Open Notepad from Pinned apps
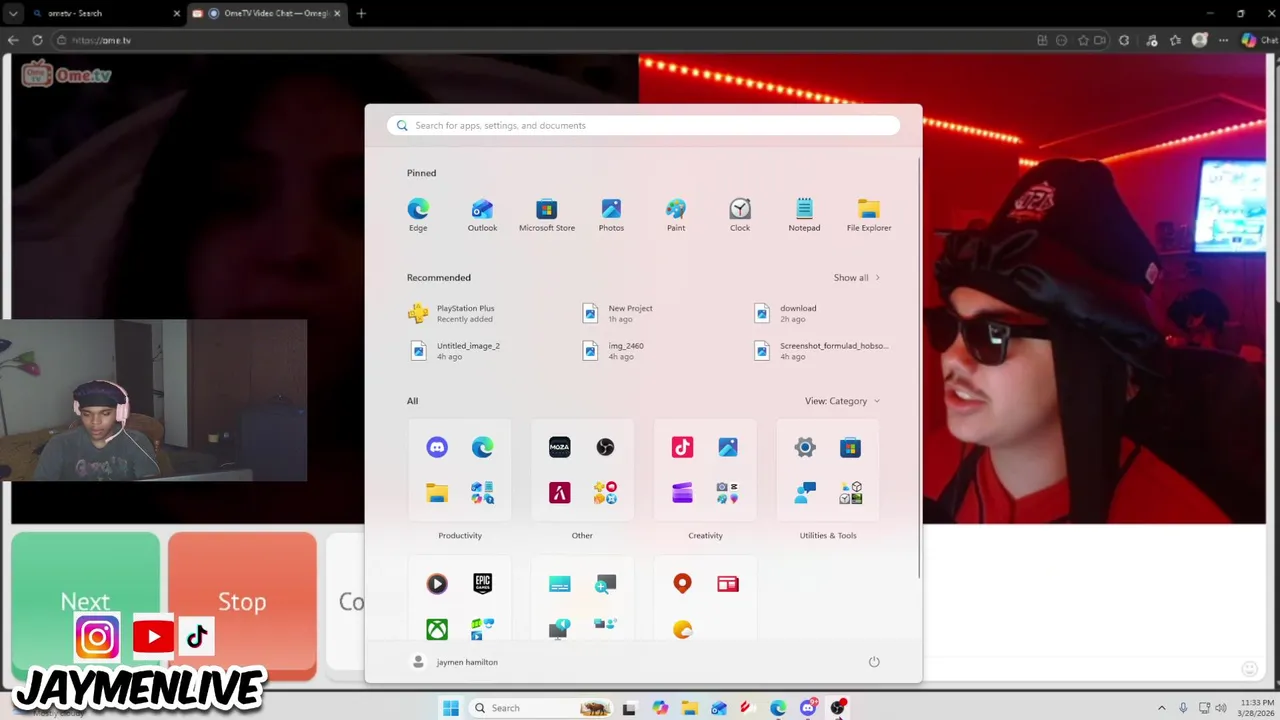The height and width of the screenshot is (720, 1280). (804, 214)
